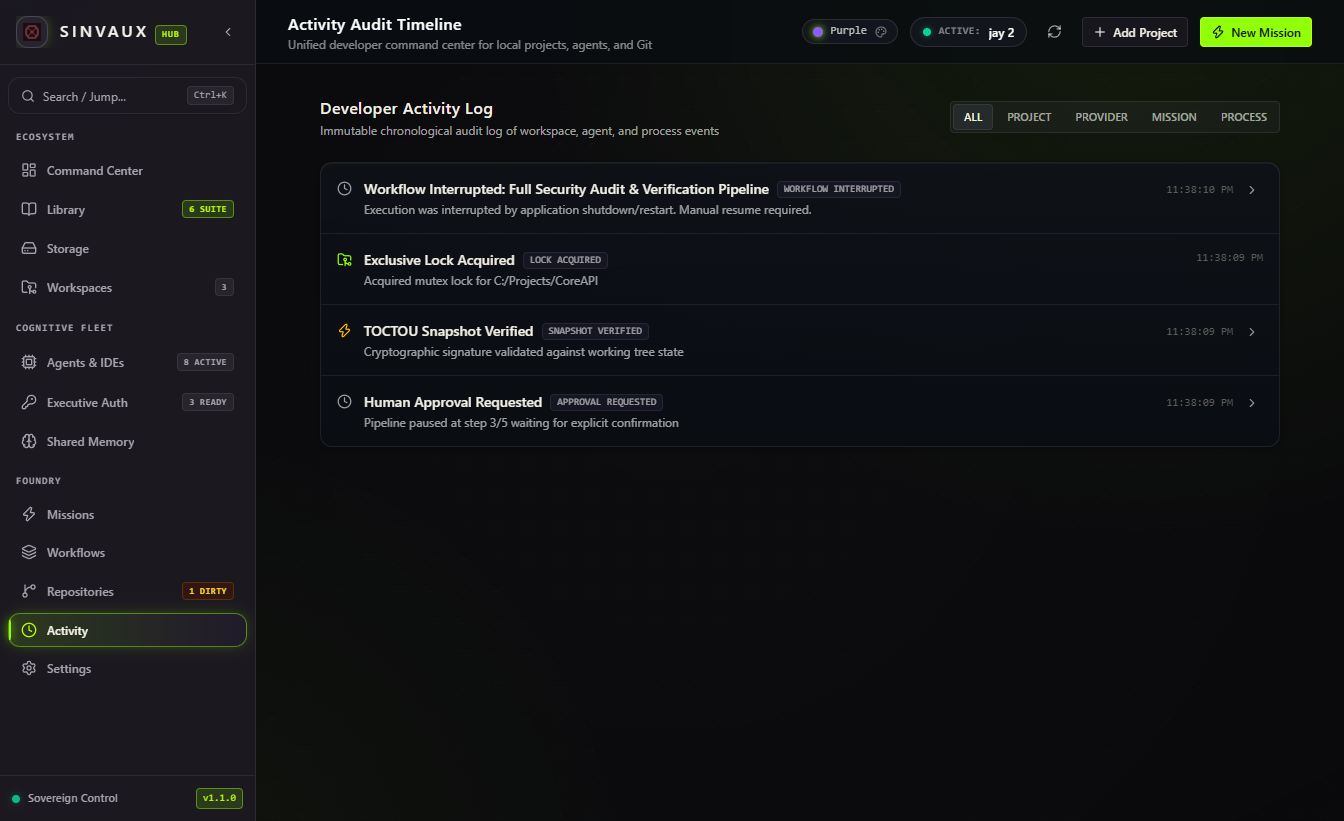This screenshot has height=821, width=1344.
Task: Open the Library section
Action: point(128,210)
